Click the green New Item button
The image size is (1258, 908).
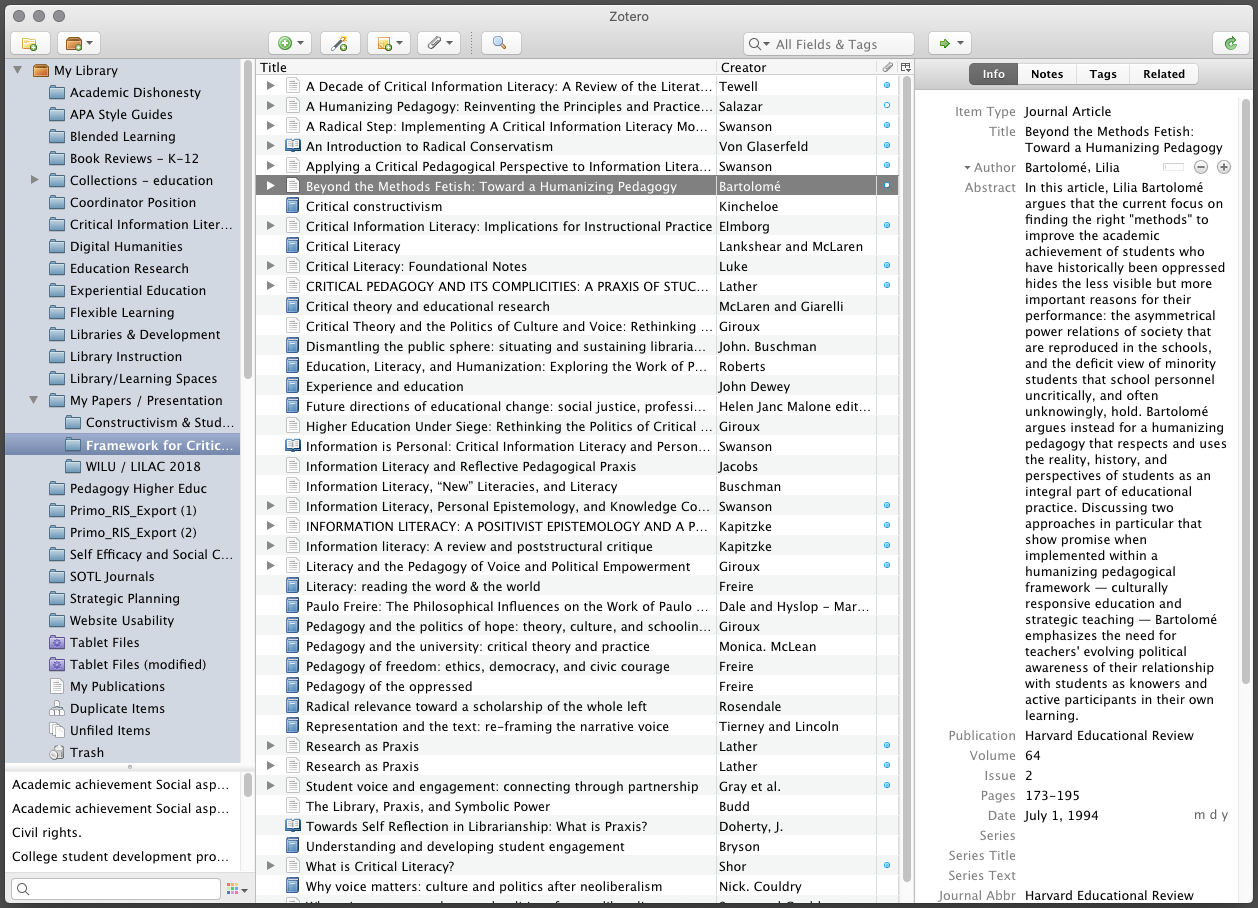[290, 43]
